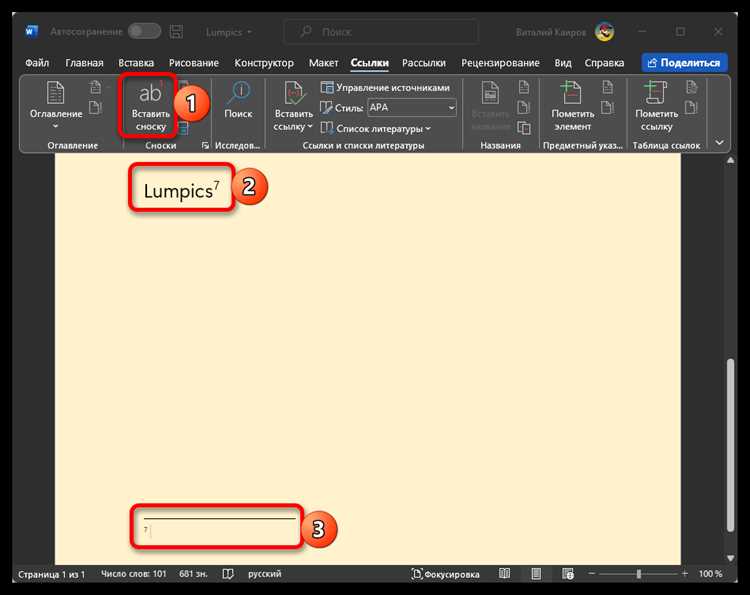Open the Стиль APA combo box
Image resolution: width=750 pixels, height=595 pixels.
[x=412, y=108]
